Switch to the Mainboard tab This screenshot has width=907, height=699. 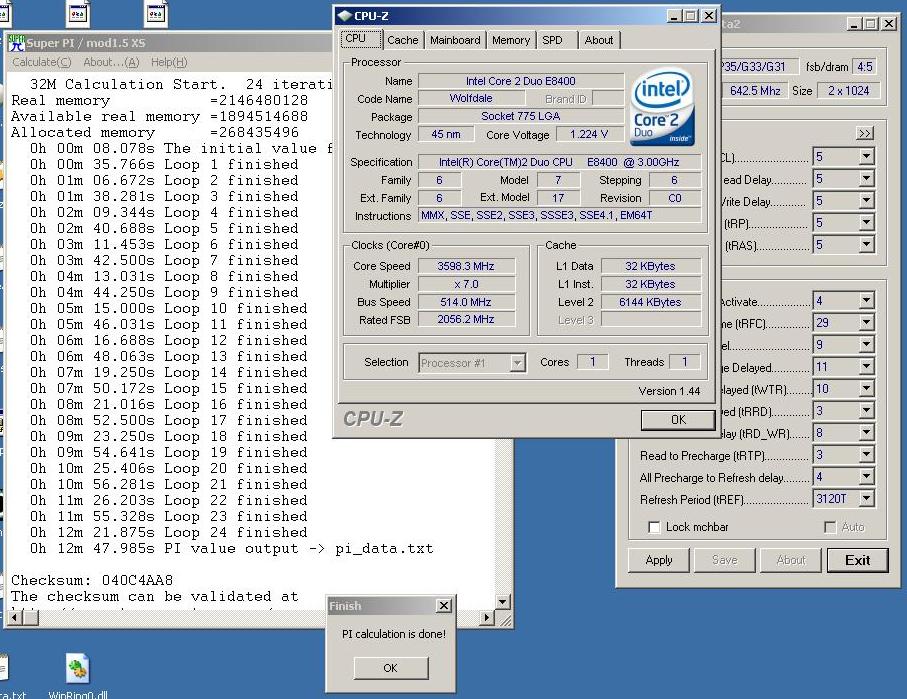[455, 40]
